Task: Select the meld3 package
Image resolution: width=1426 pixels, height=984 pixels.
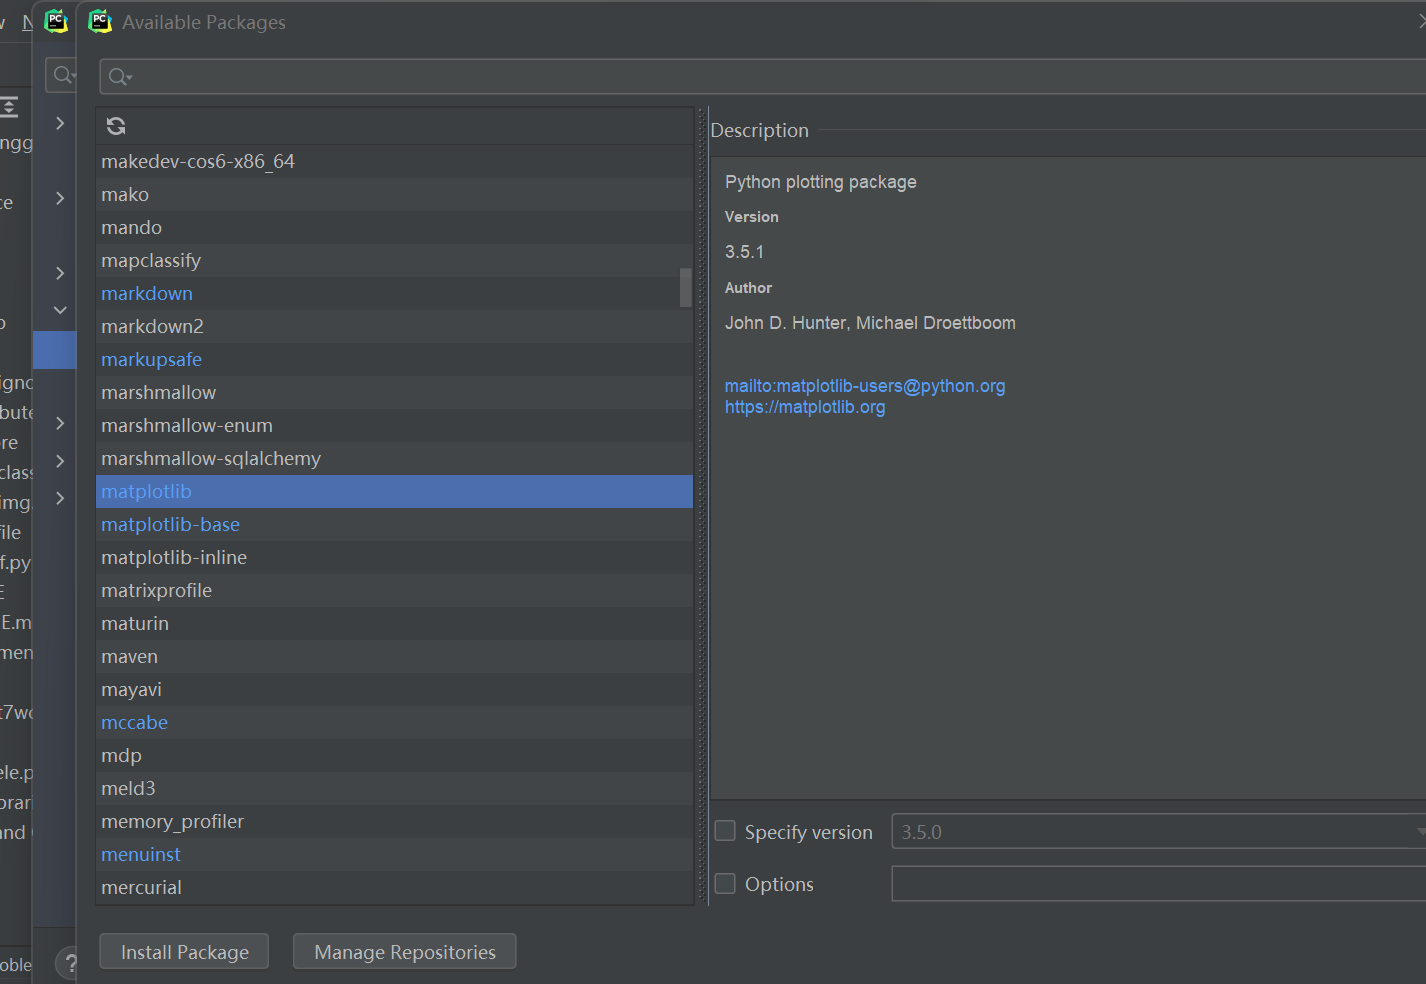Action: click(x=394, y=788)
